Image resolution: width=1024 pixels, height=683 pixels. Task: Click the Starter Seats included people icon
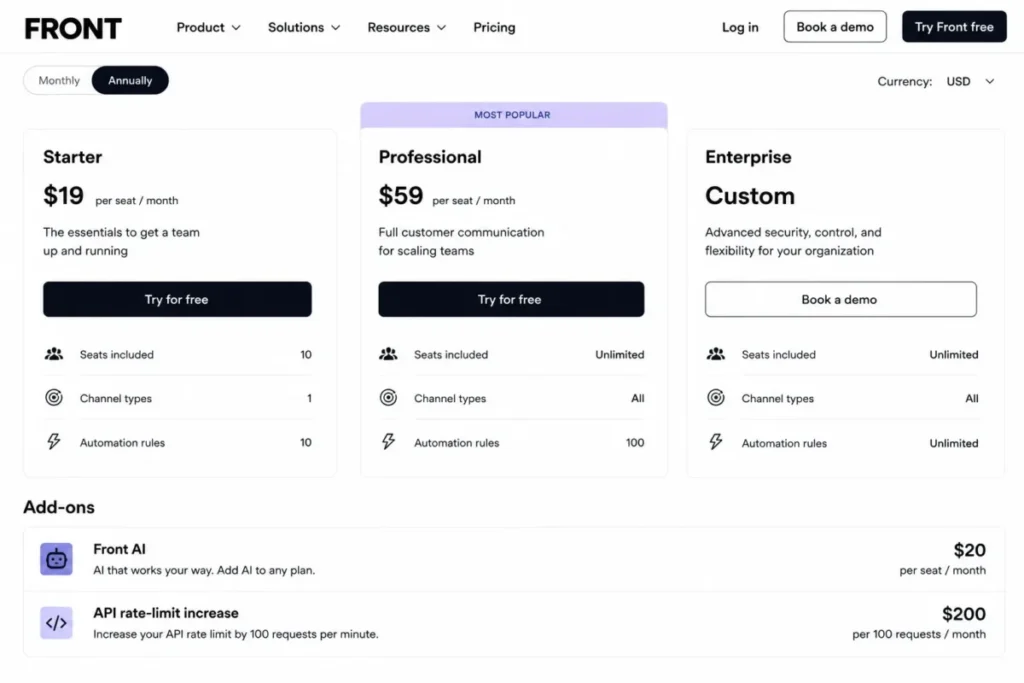pos(54,354)
